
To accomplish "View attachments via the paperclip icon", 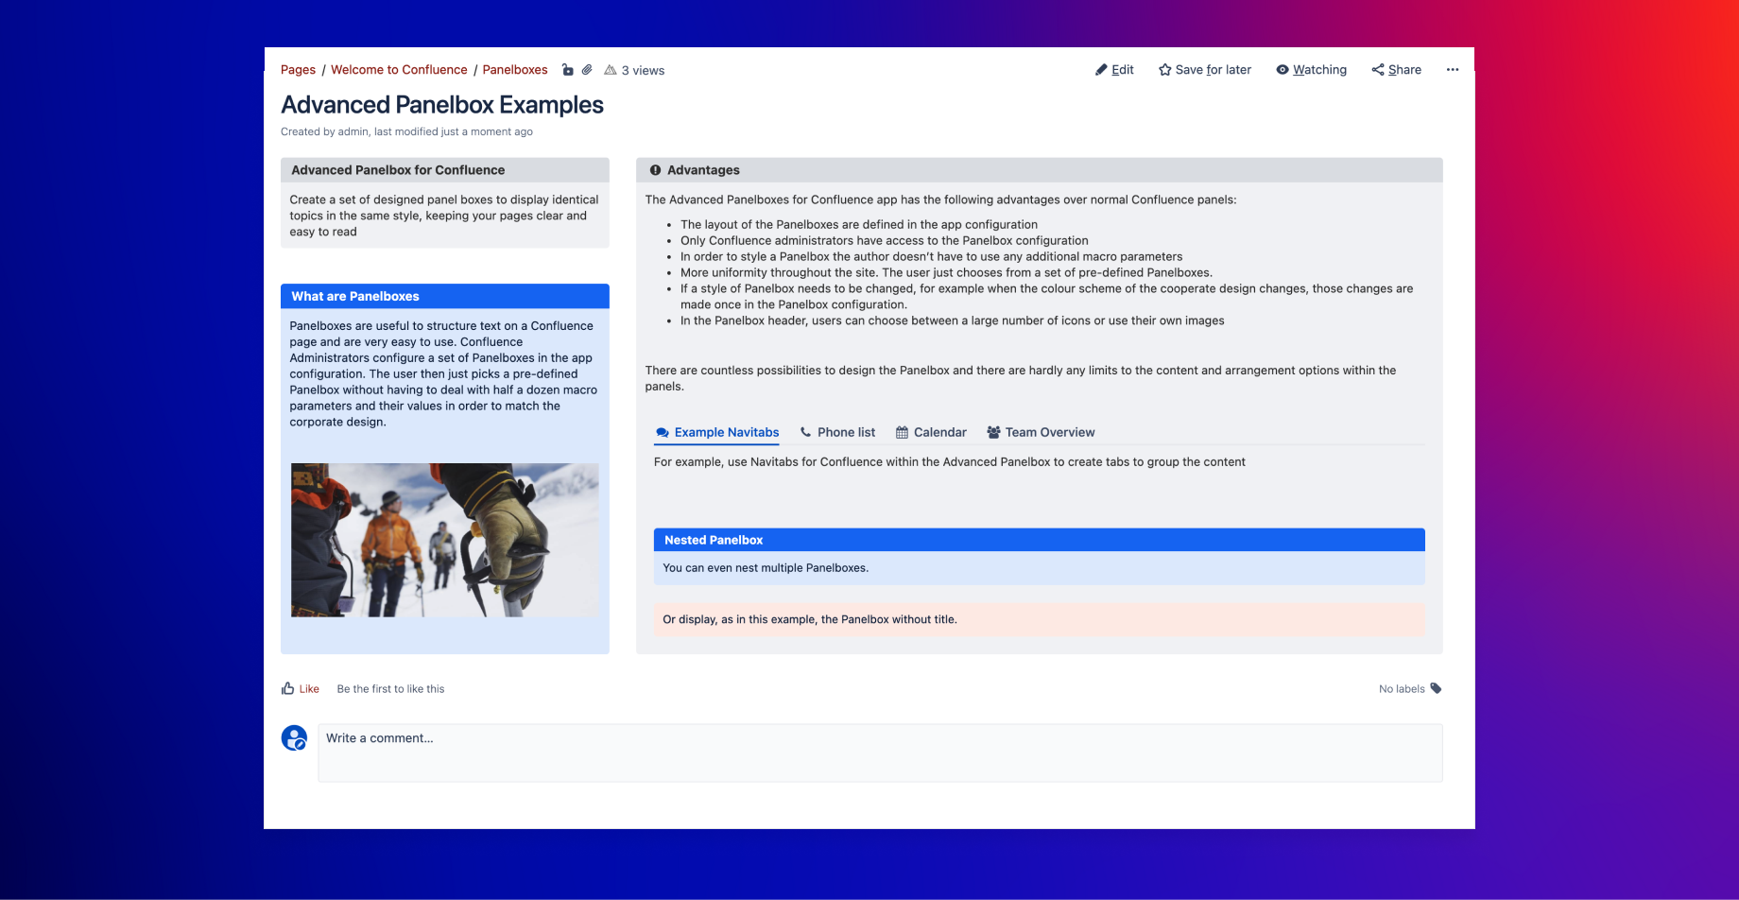I will coord(587,70).
